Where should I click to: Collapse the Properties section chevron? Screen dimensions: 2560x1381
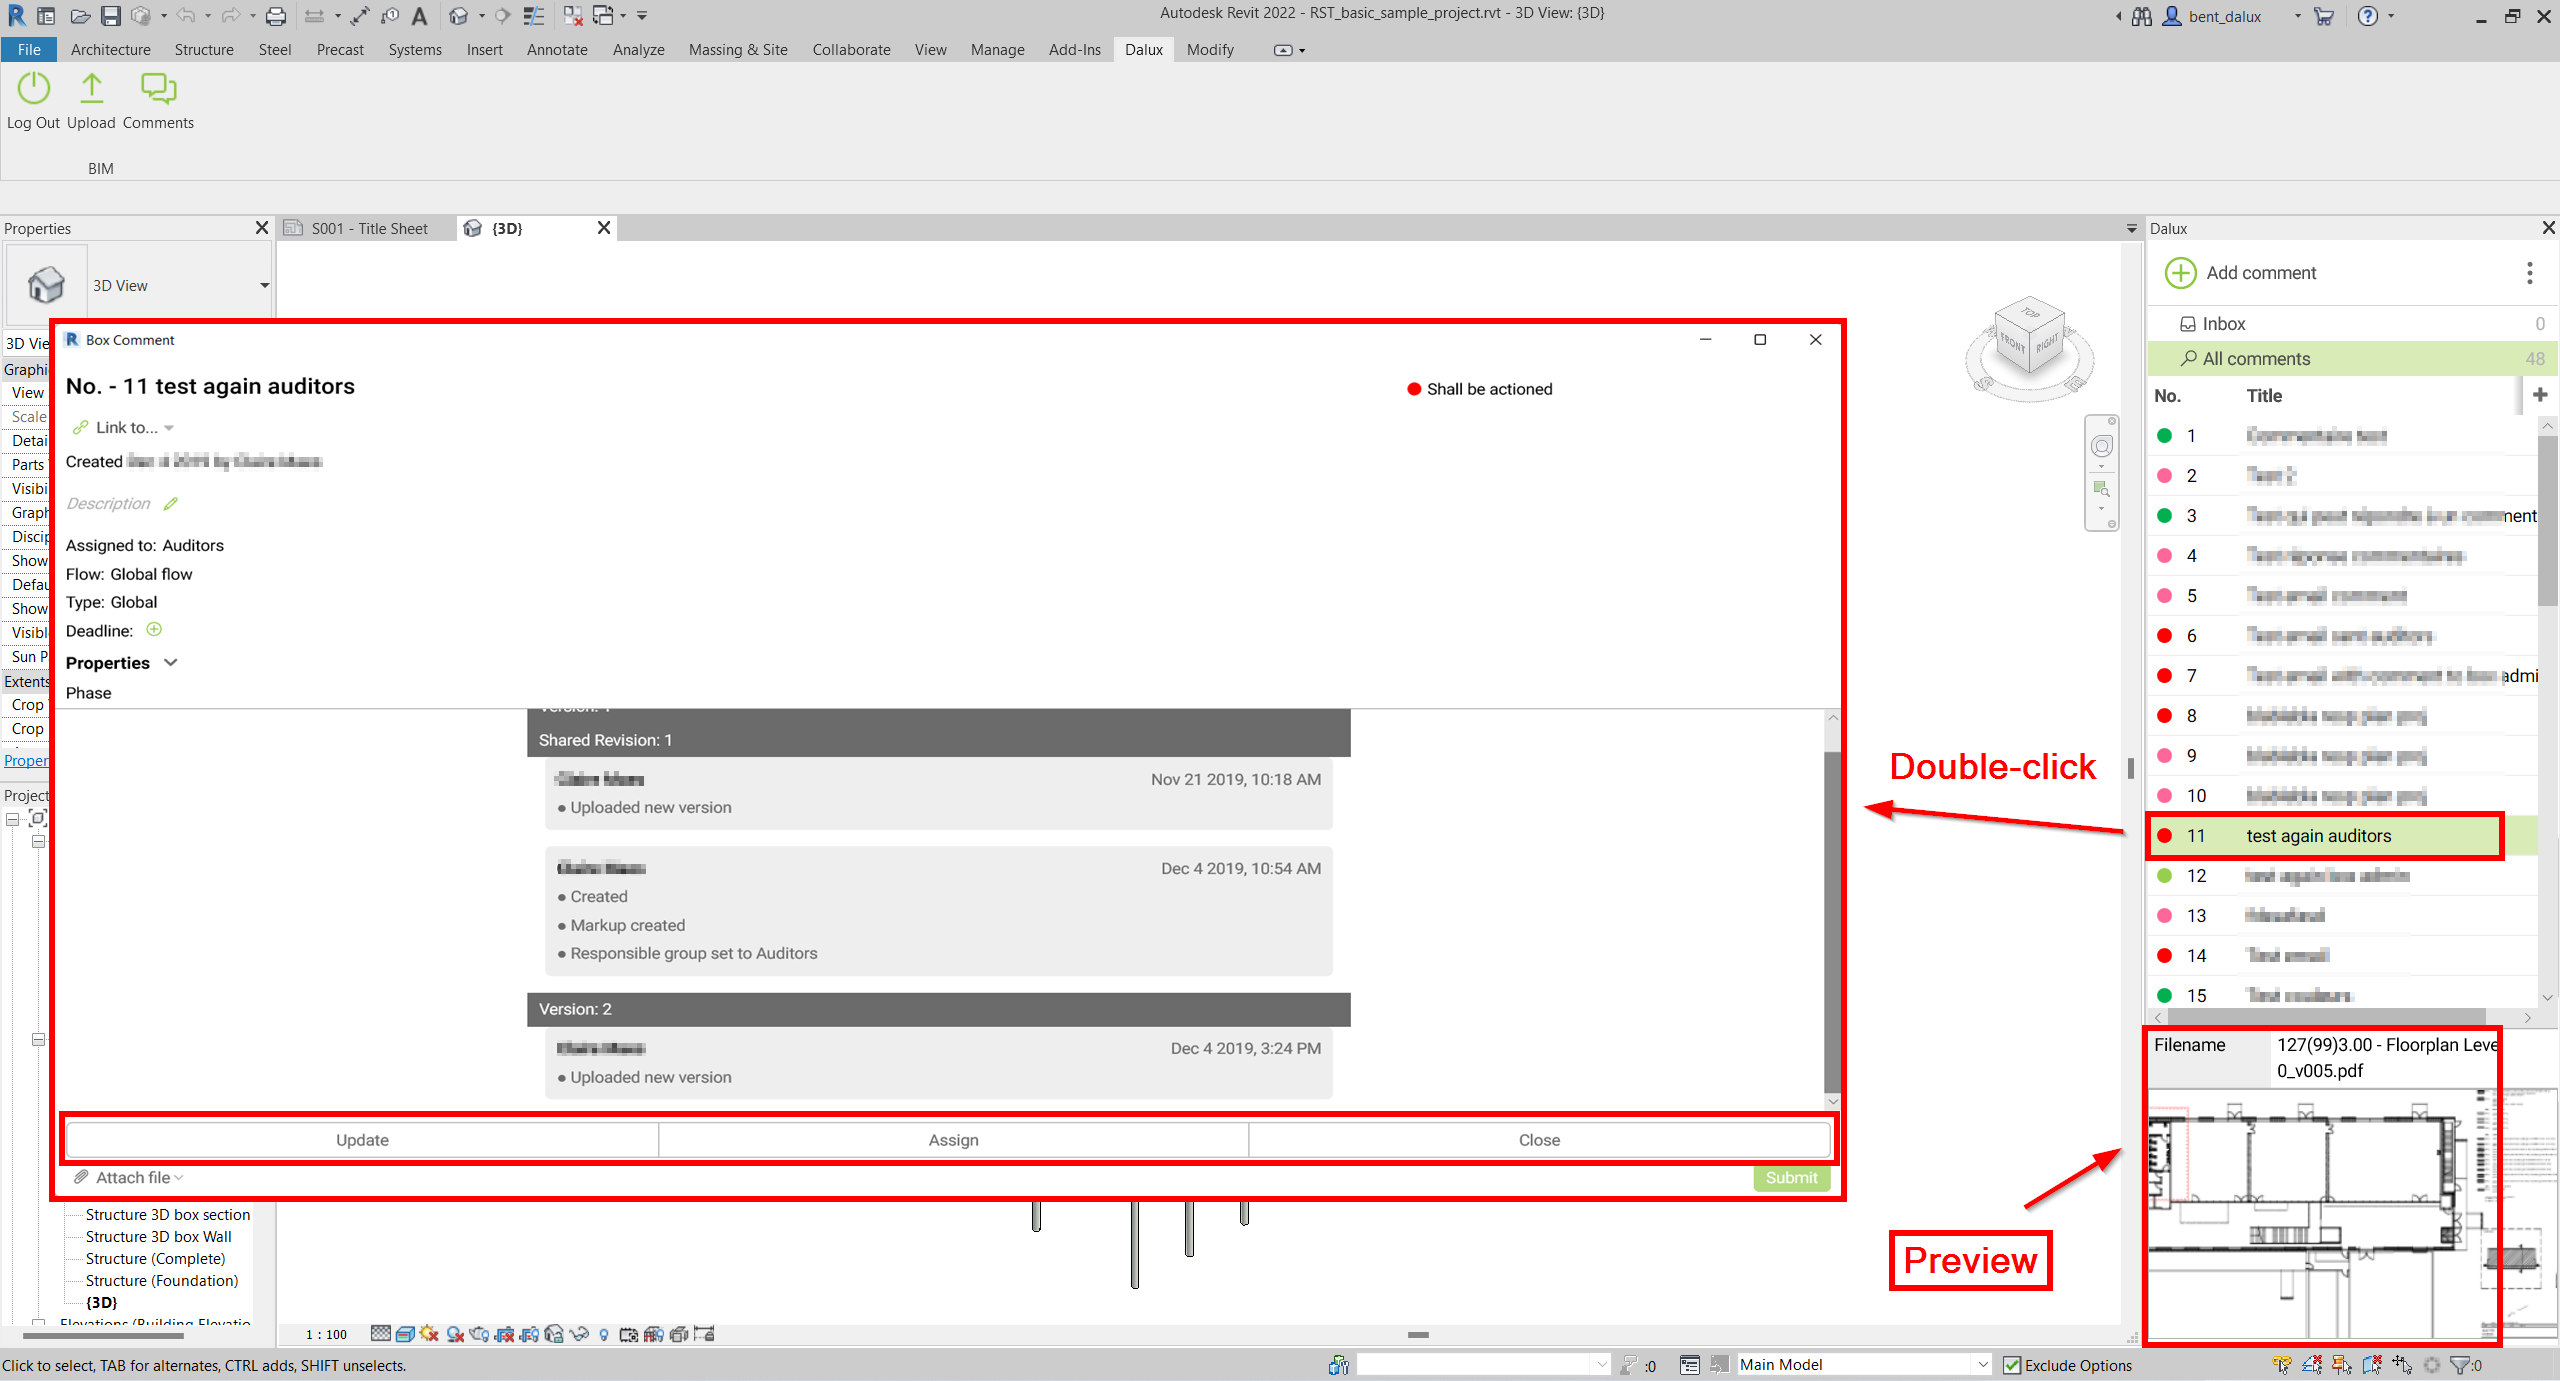tap(171, 663)
